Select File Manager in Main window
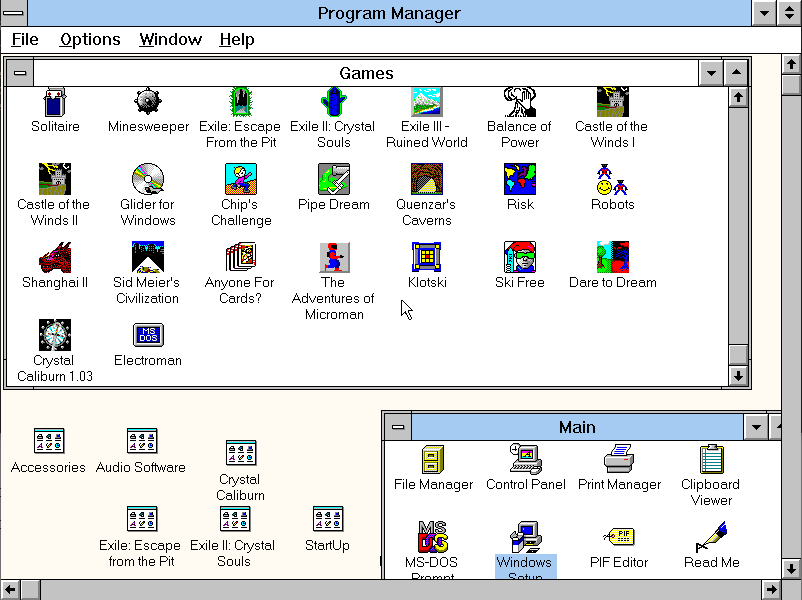The height and width of the screenshot is (600, 802). pyautogui.click(x=433, y=459)
